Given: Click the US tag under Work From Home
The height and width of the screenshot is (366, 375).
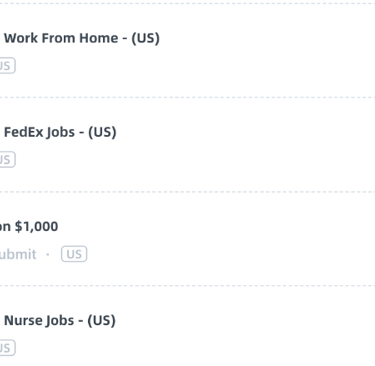Looking at the screenshot, I should click(7, 66).
